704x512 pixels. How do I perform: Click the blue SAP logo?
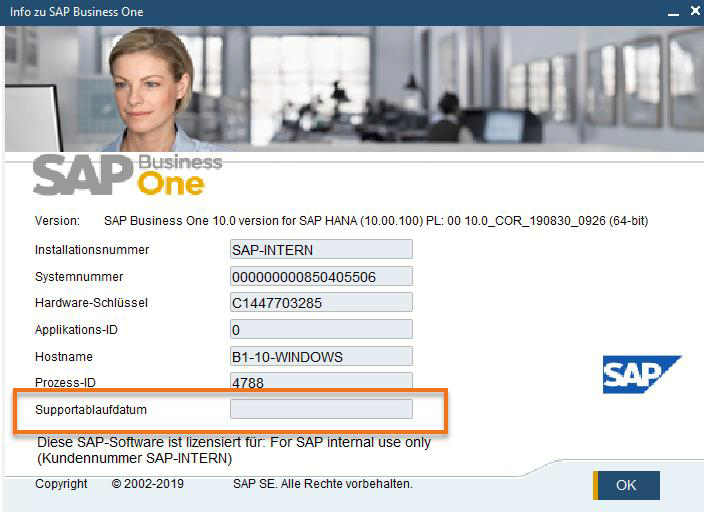pos(642,374)
